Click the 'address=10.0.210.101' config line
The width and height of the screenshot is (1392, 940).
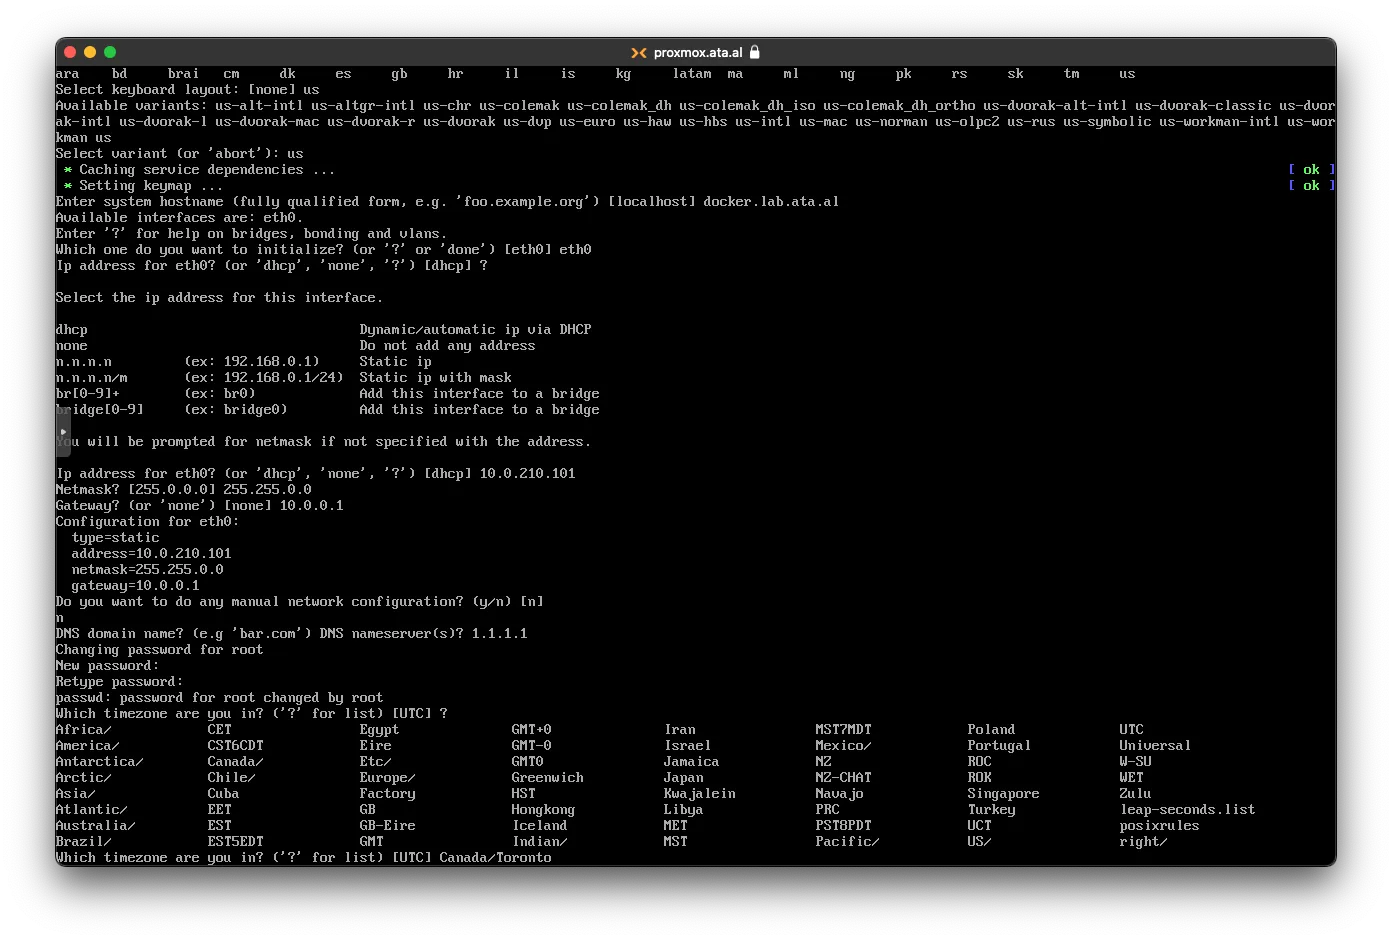click(x=152, y=554)
